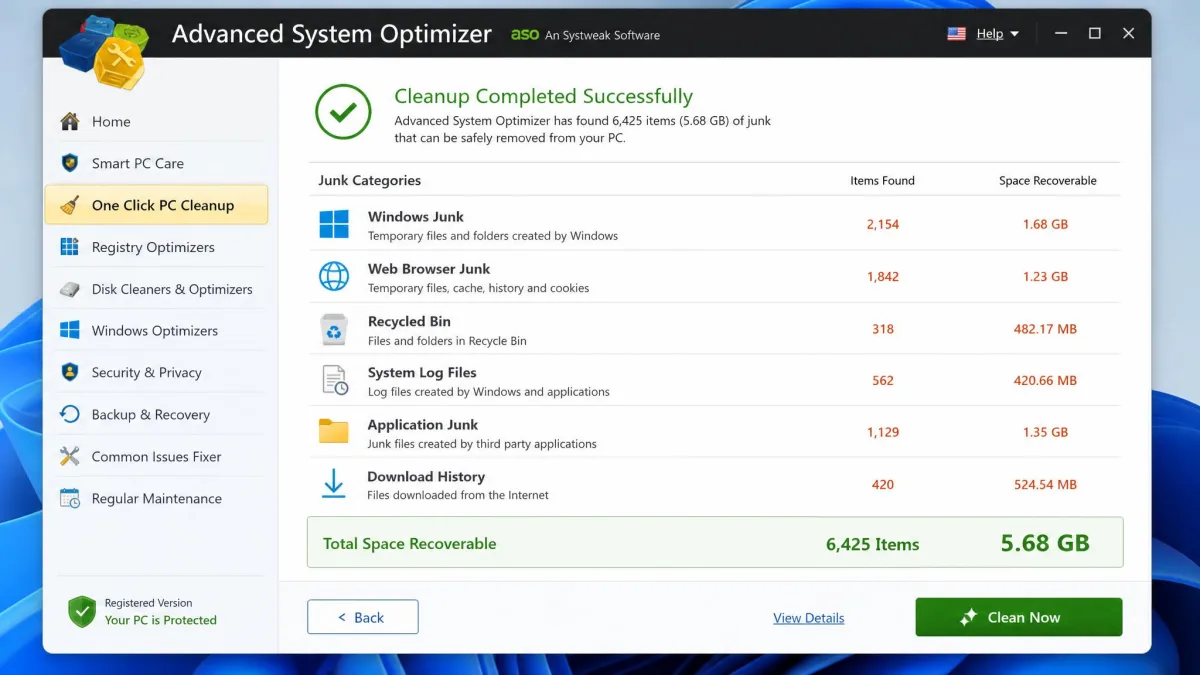
Task: Open Security & Privacy section
Action: (147, 373)
